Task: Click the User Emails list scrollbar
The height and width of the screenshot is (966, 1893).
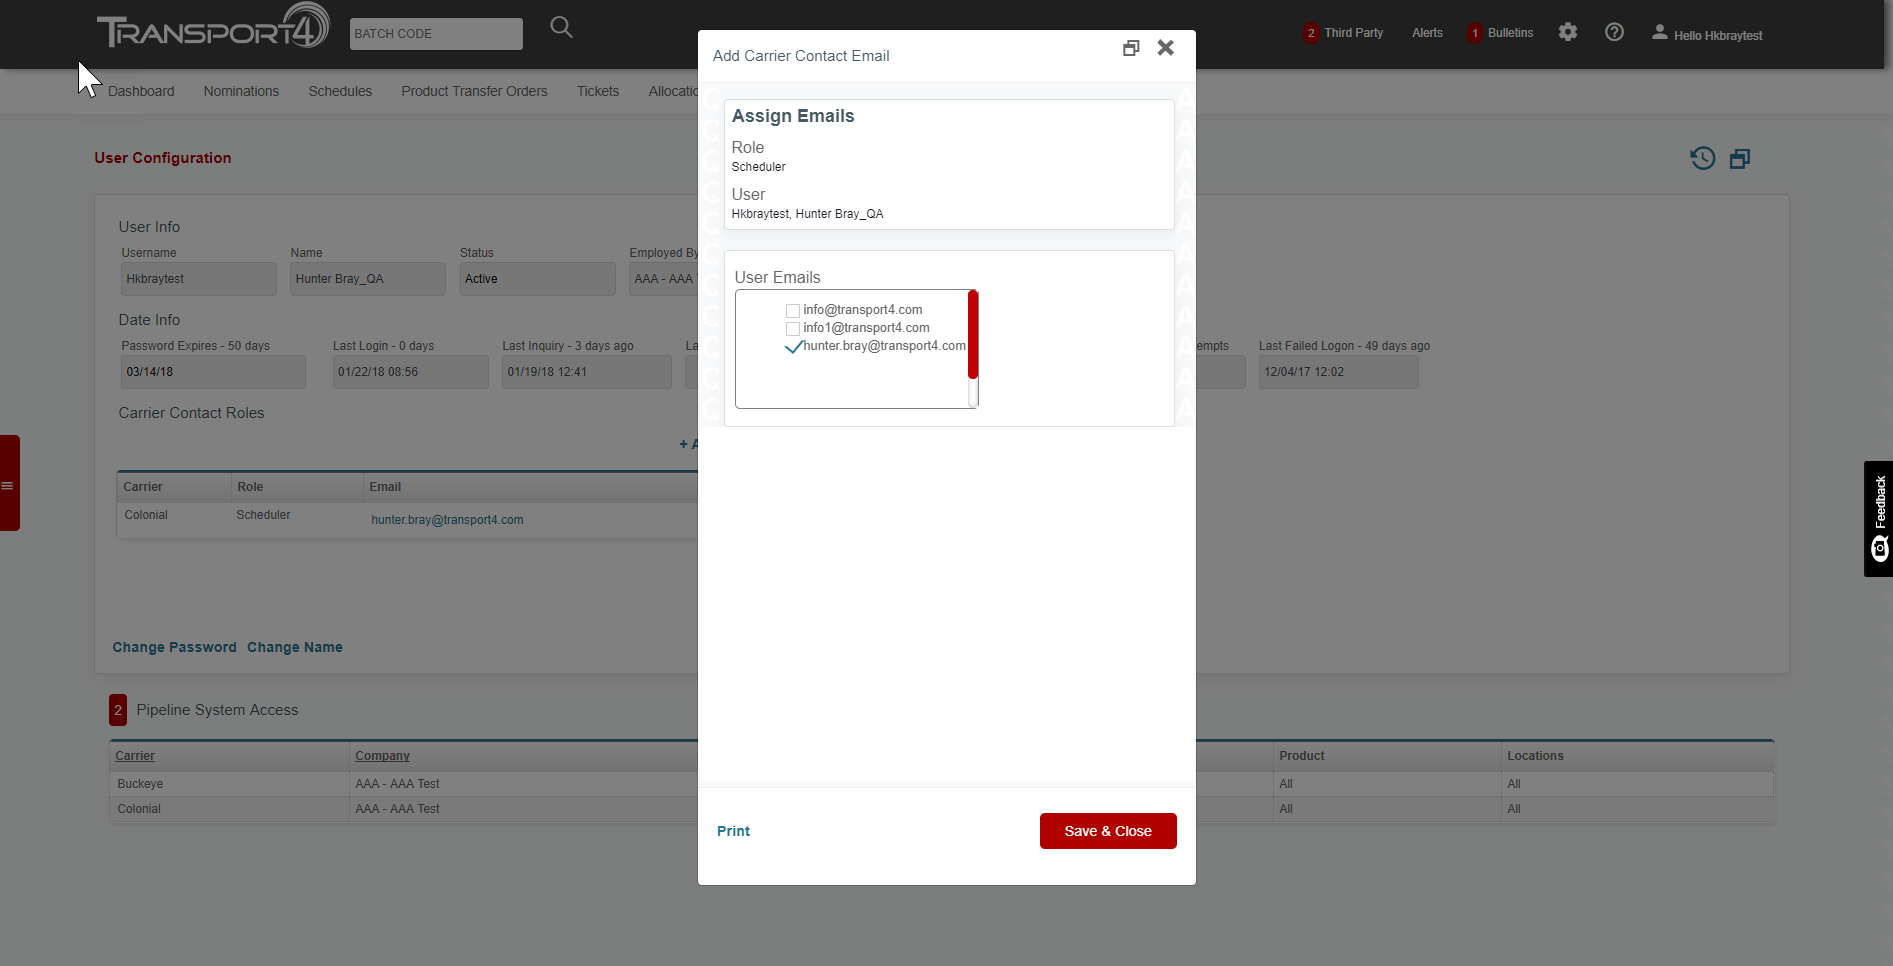Action: pyautogui.click(x=972, y=335)
